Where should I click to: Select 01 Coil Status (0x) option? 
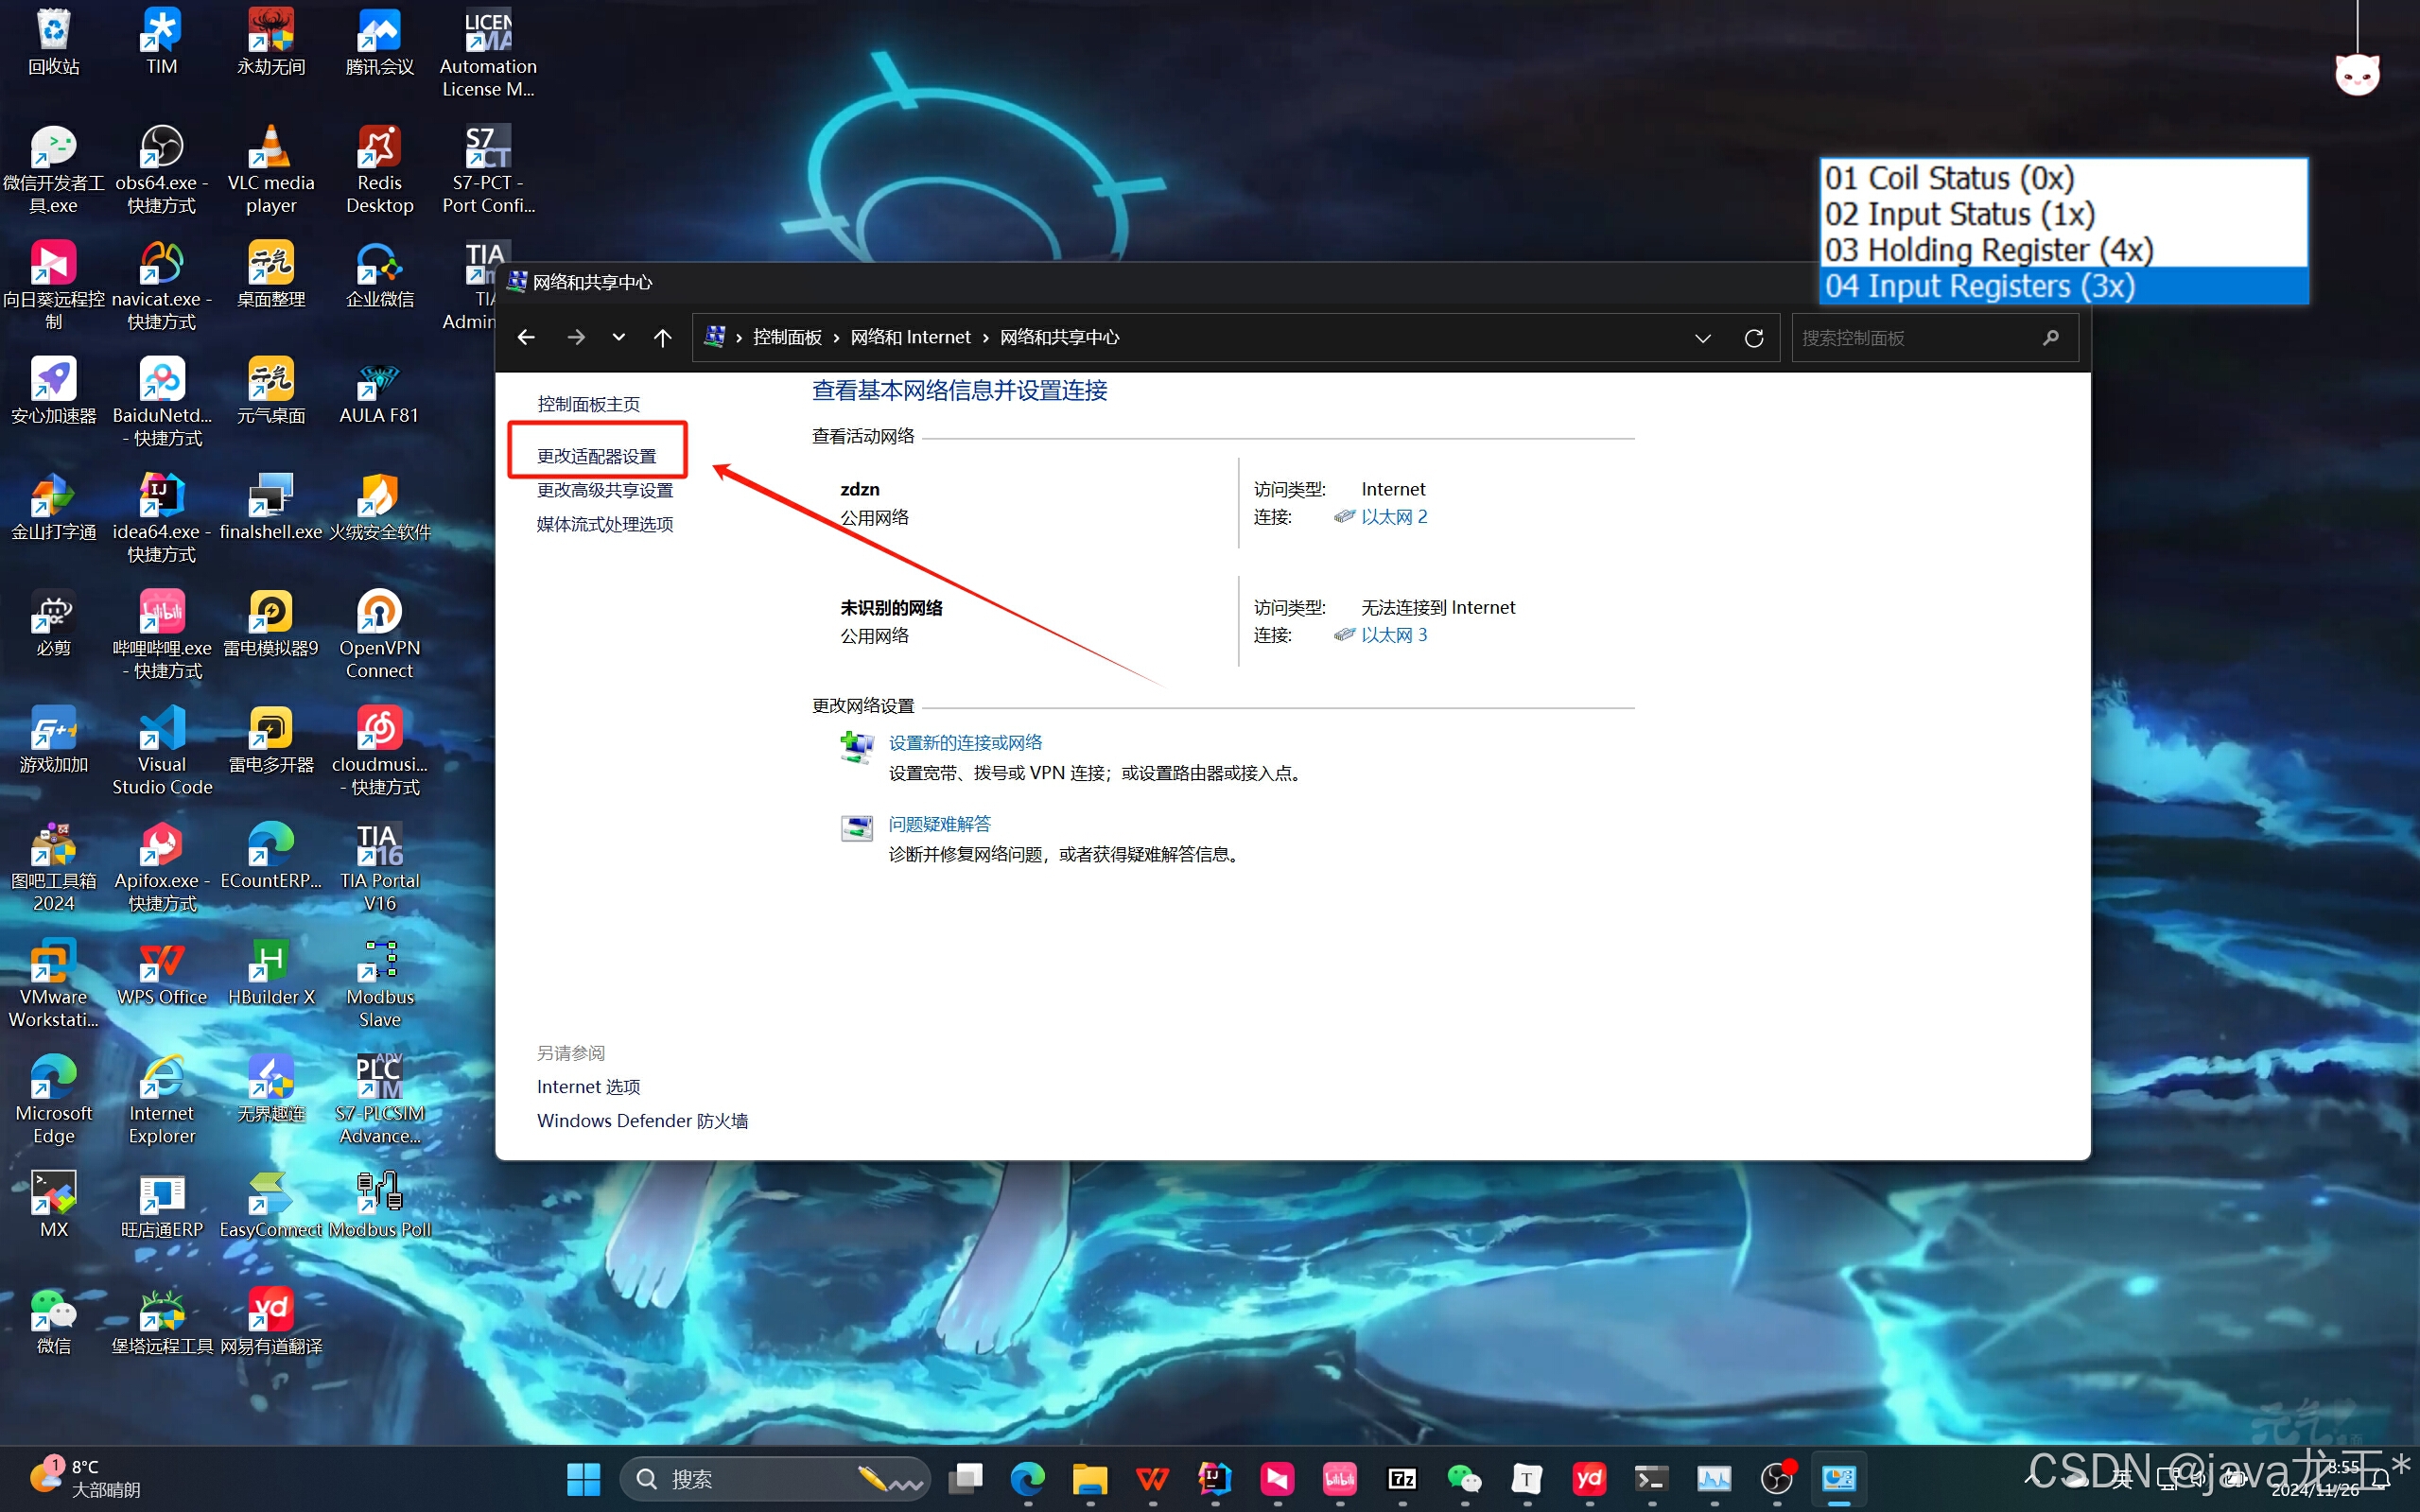pos(1949,178)
